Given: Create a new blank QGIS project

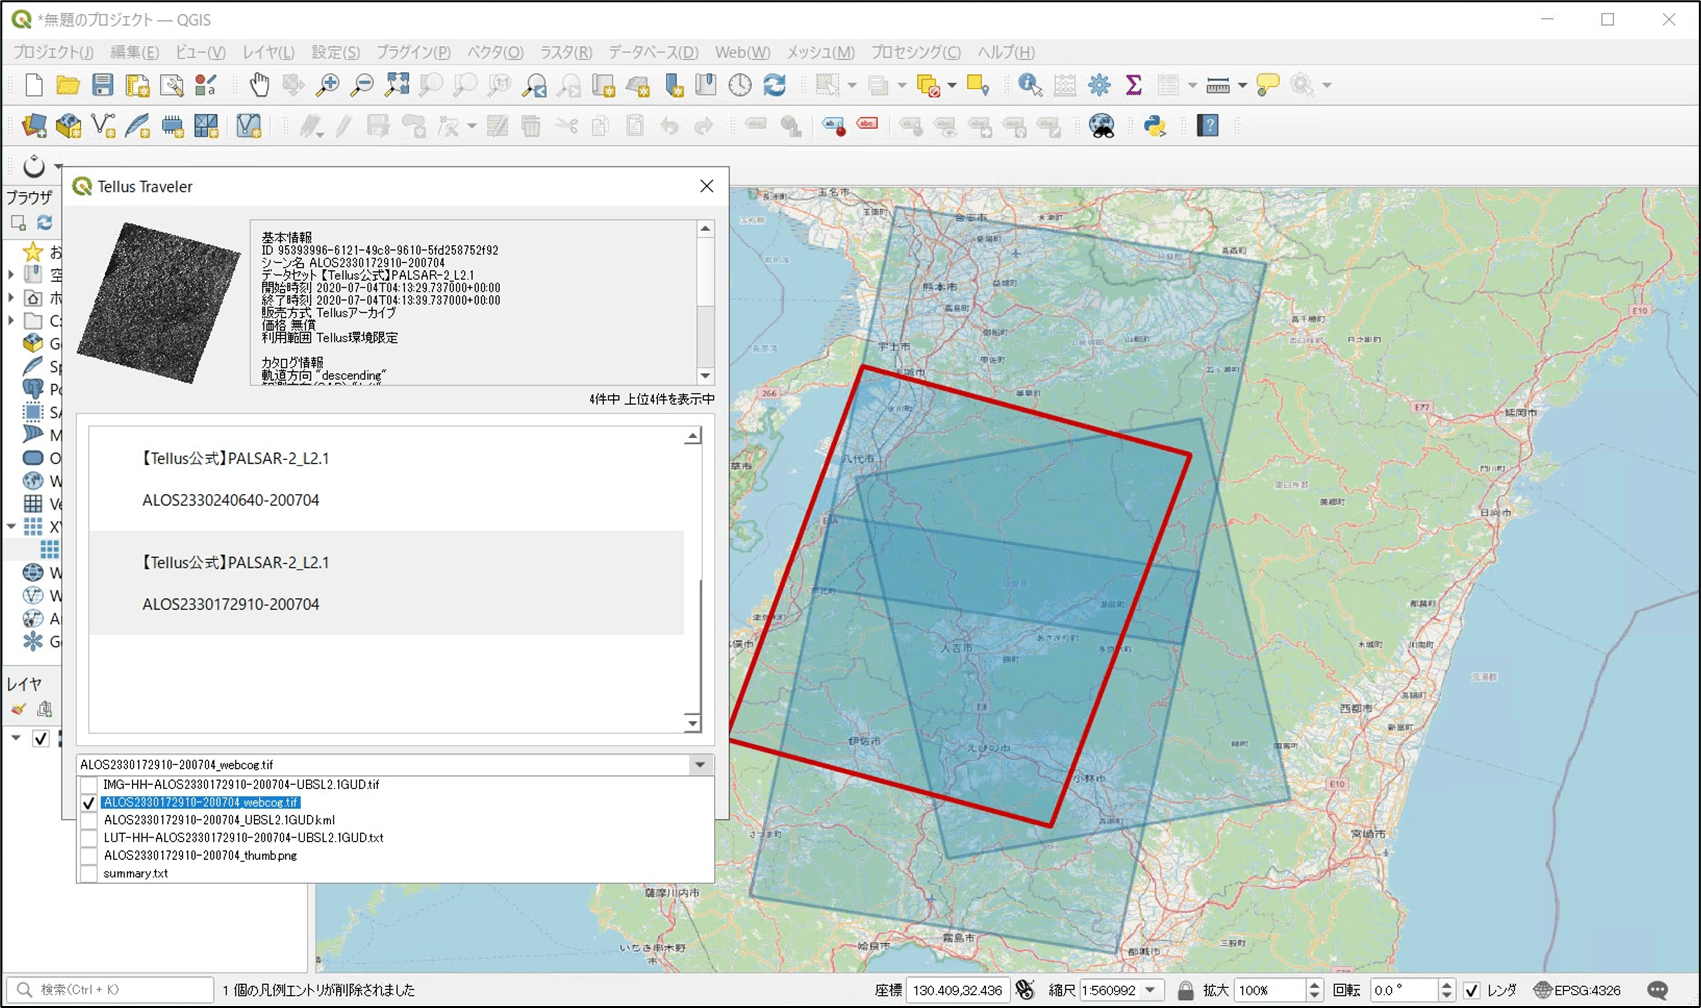Looking at the screenshot, I should 34,86.
